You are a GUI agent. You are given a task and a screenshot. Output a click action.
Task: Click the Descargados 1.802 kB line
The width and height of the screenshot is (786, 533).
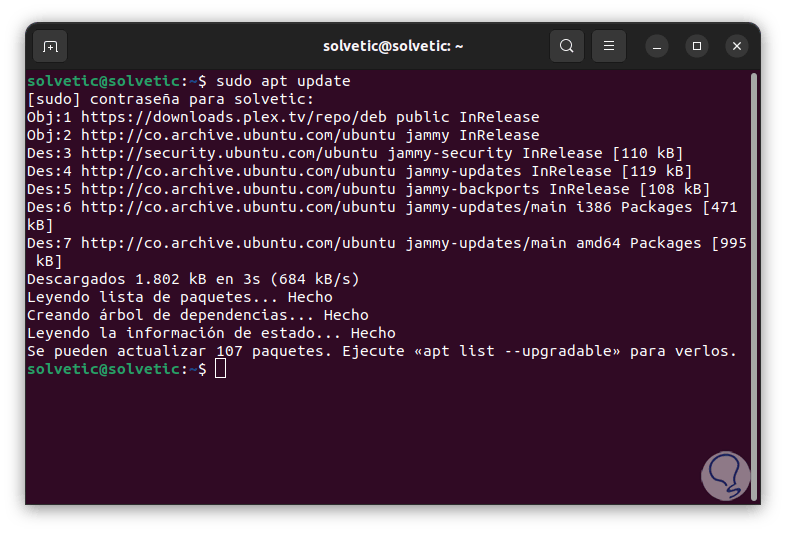[x=193, y=279]
